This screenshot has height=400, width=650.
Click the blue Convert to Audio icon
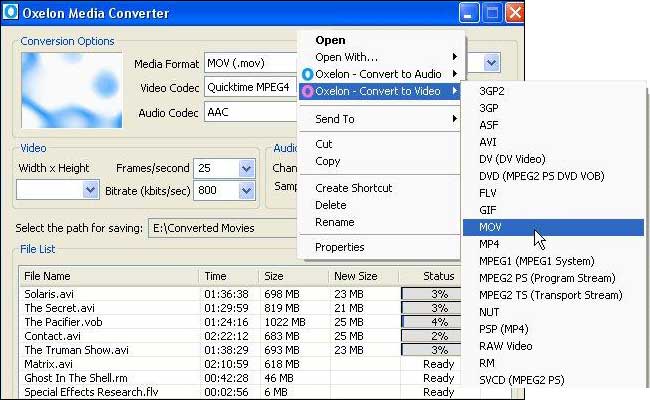click(x=307, y=74)
